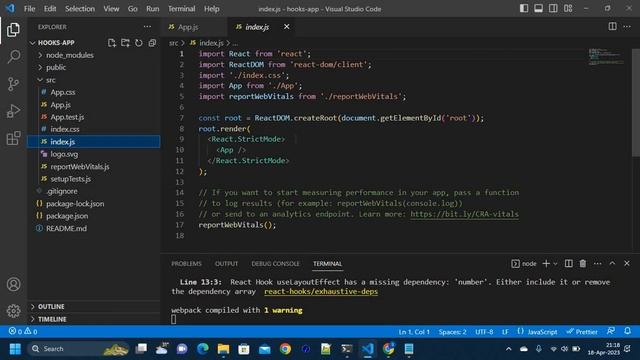The height and width of the screenshot is (360, 640).
Task: Collapse all folders in Explorer
Action: [152, 43]
